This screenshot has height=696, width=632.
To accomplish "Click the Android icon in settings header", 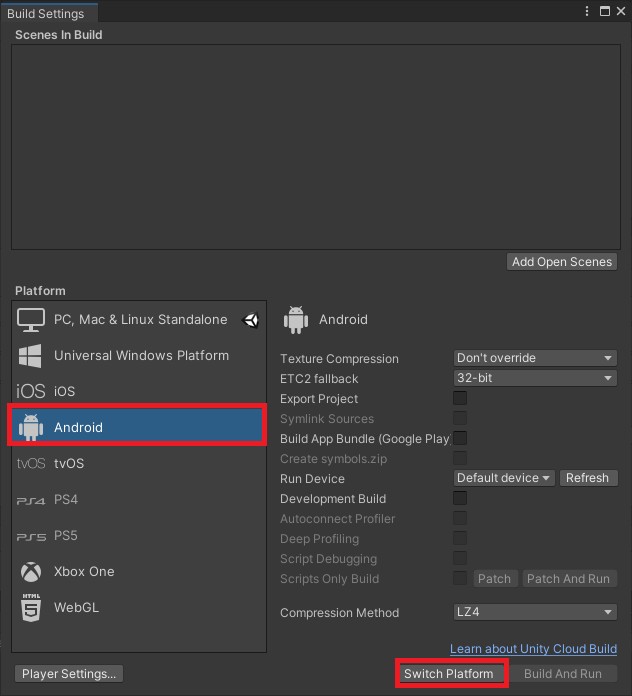I will (x=296, y=320).
